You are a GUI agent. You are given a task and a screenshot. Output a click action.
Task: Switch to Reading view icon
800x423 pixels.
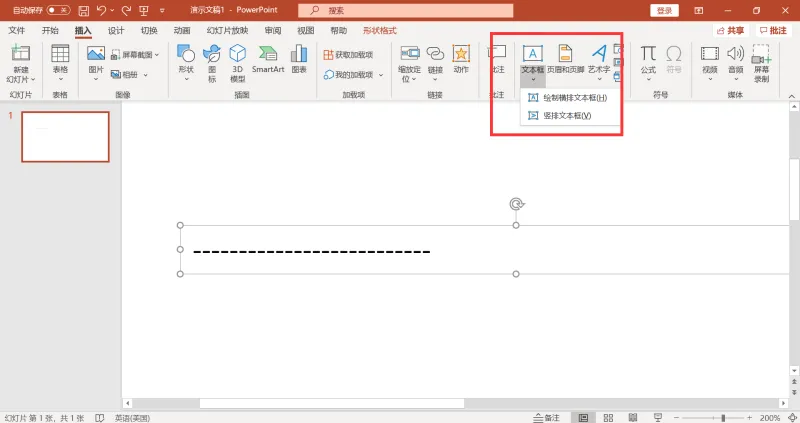click(633, 418)
